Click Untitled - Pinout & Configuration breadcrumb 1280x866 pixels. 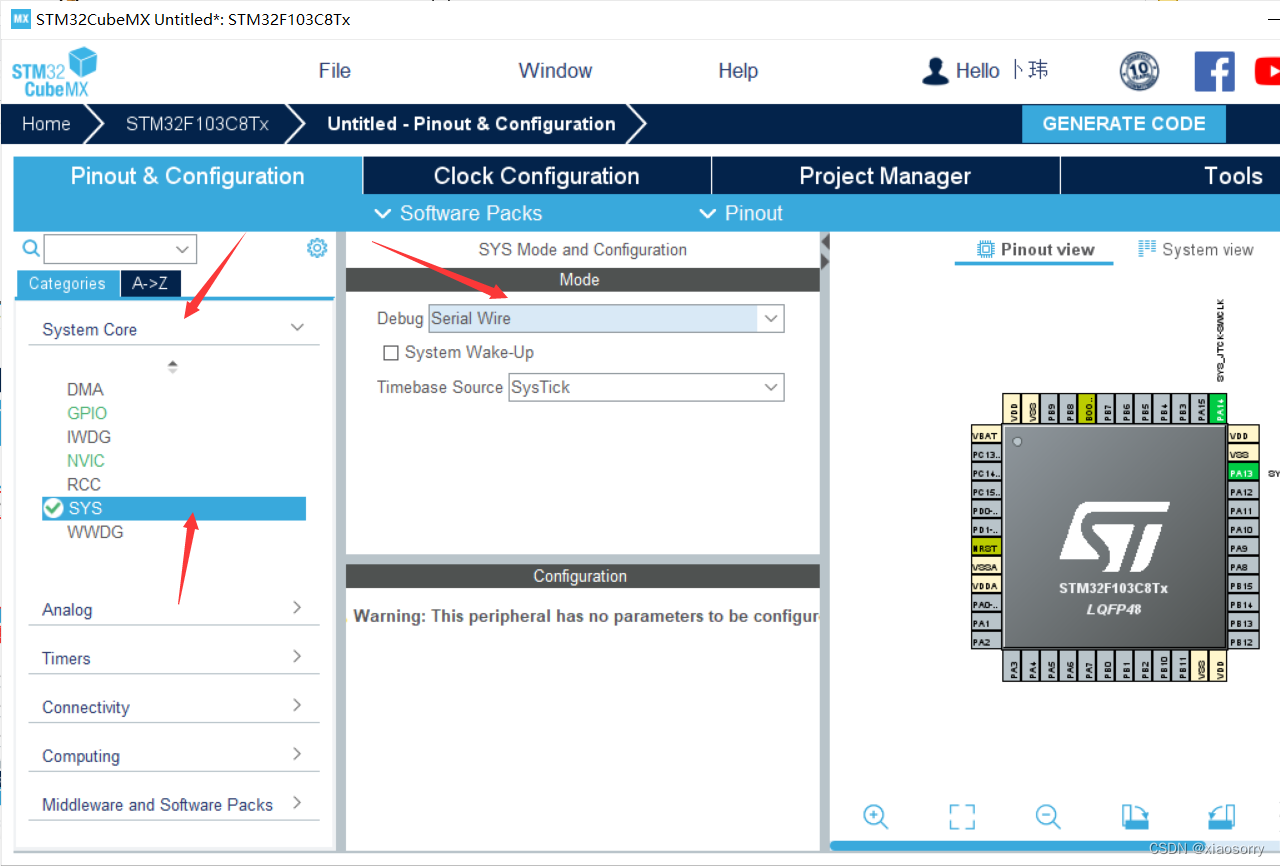point(471,124)
